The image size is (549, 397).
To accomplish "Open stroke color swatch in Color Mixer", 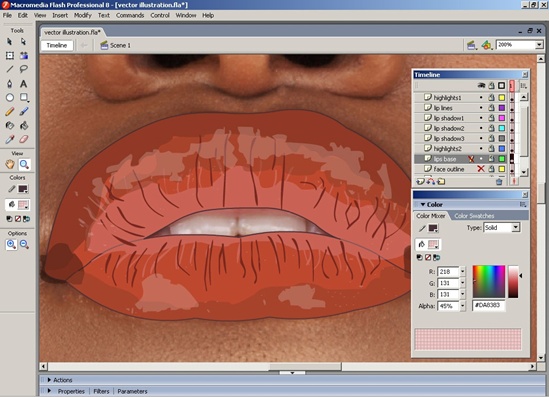I will [433, 228].
